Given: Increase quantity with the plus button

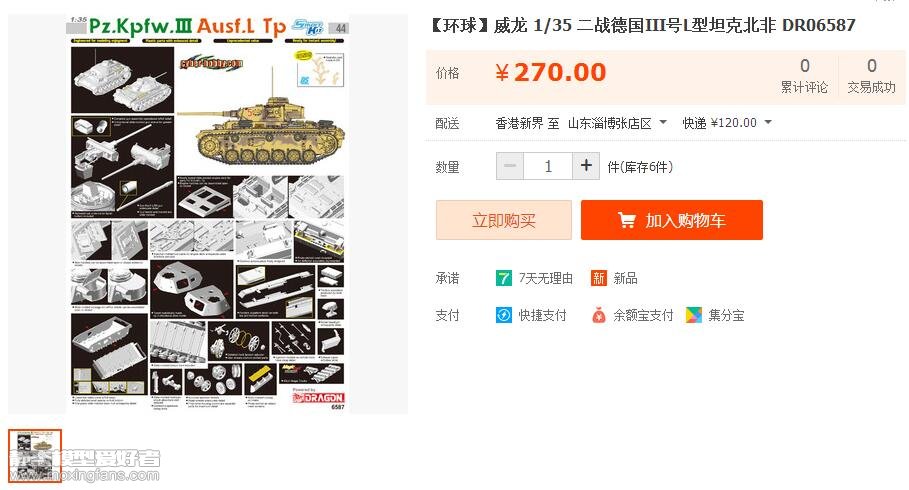Looking at the screenshot, I should coord(586,166).
